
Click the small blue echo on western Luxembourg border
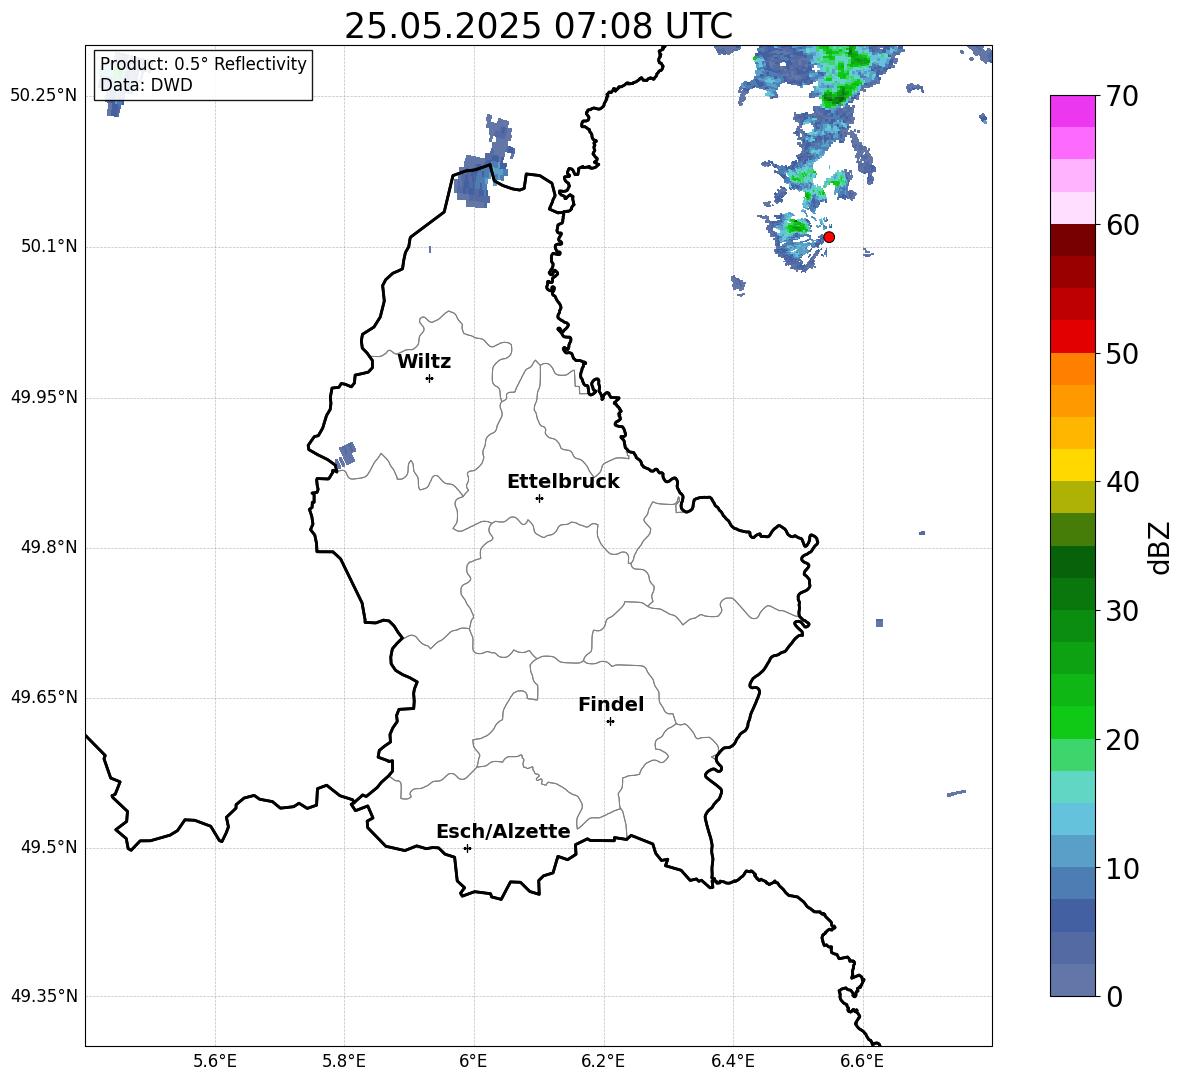click(346, 455)
